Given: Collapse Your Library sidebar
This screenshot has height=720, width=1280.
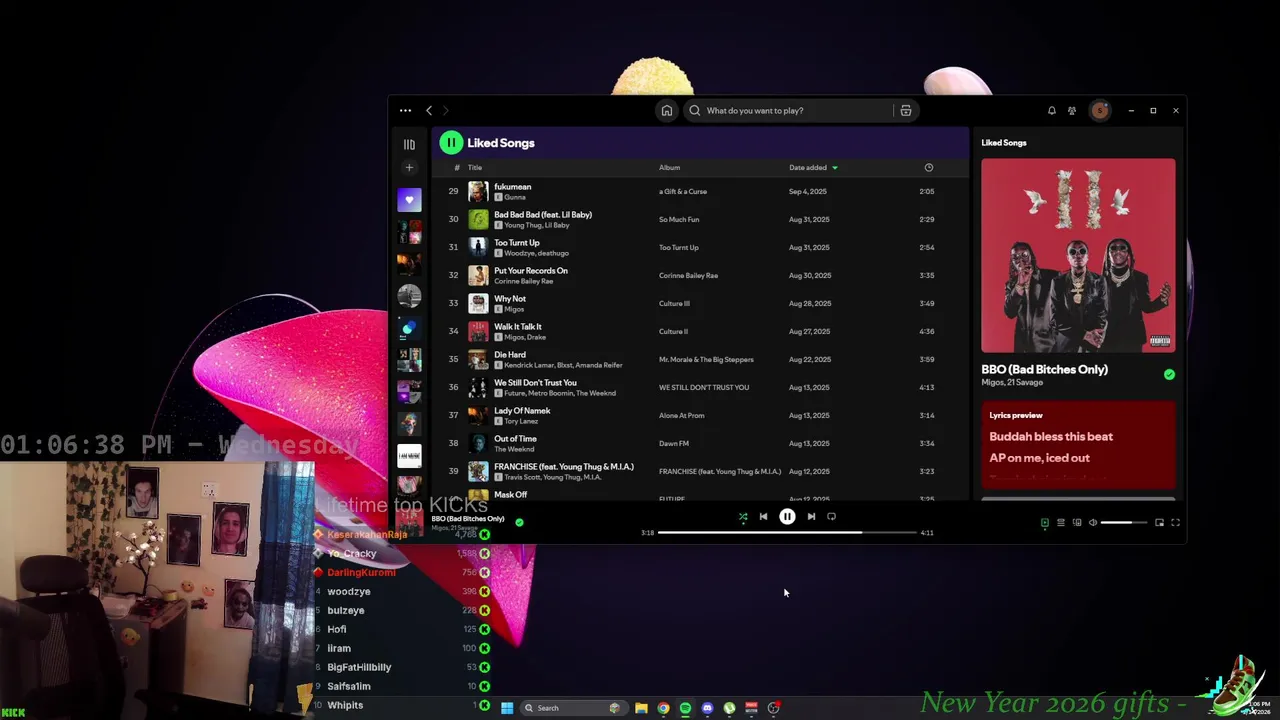Looking at the screenshot, I should coord(409,144).
